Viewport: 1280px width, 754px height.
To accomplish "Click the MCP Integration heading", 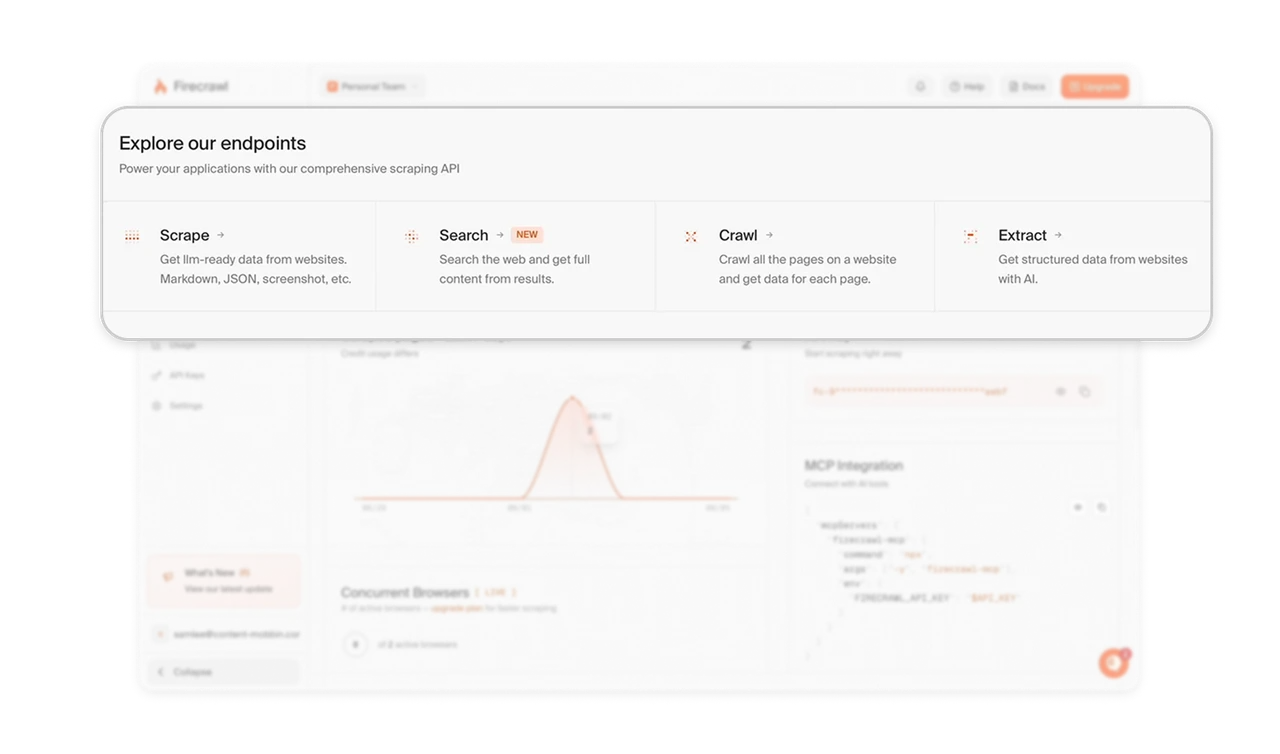I will tap(854, 466).
